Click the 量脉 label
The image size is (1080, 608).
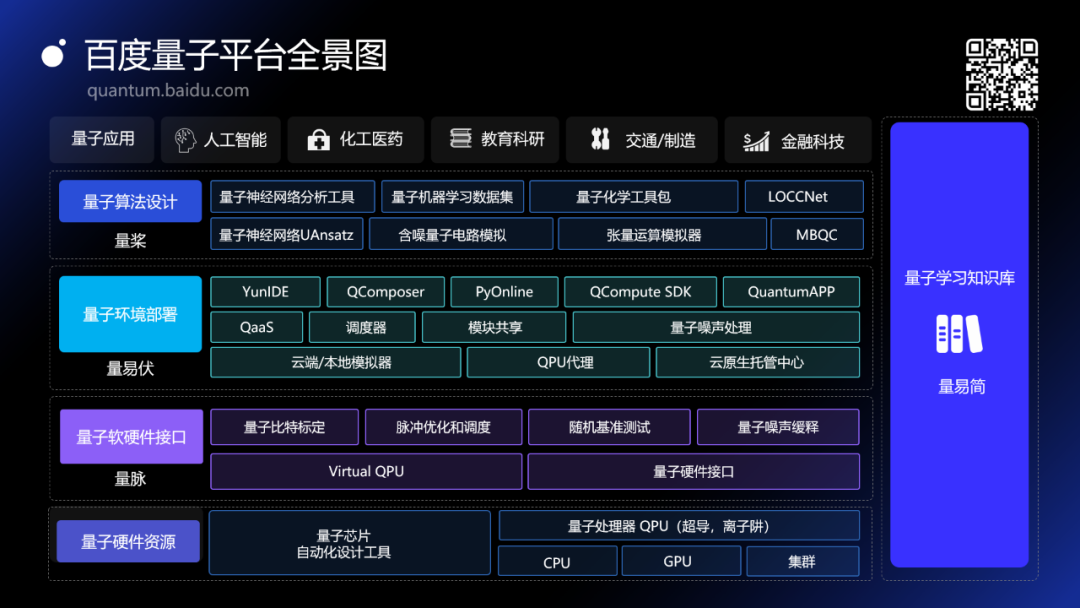click(130, 479)
